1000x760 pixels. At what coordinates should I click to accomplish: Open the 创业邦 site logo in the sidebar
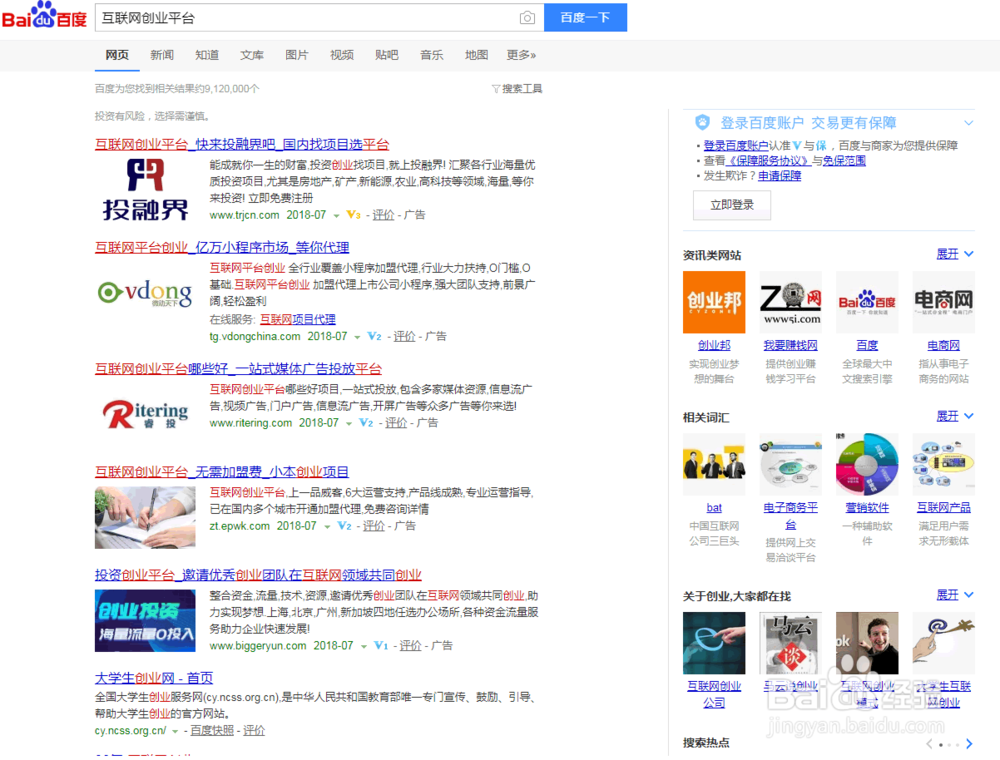click(x=714, y=303)
